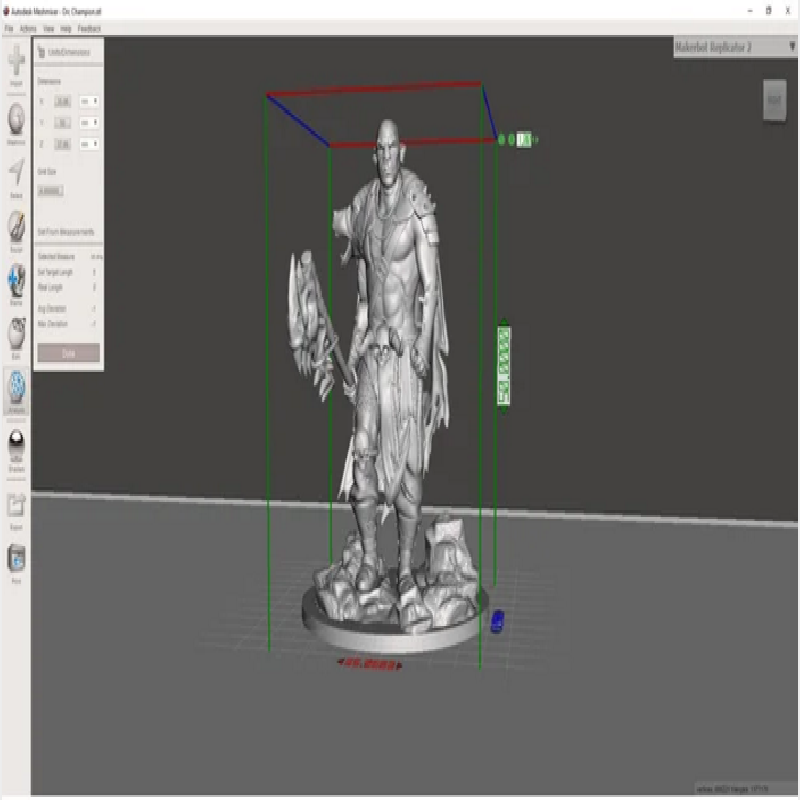Expand the Z dimension units dropdown
Image resolution: width=800 pixels, height=800 pixels.
(x=88, y=145)
